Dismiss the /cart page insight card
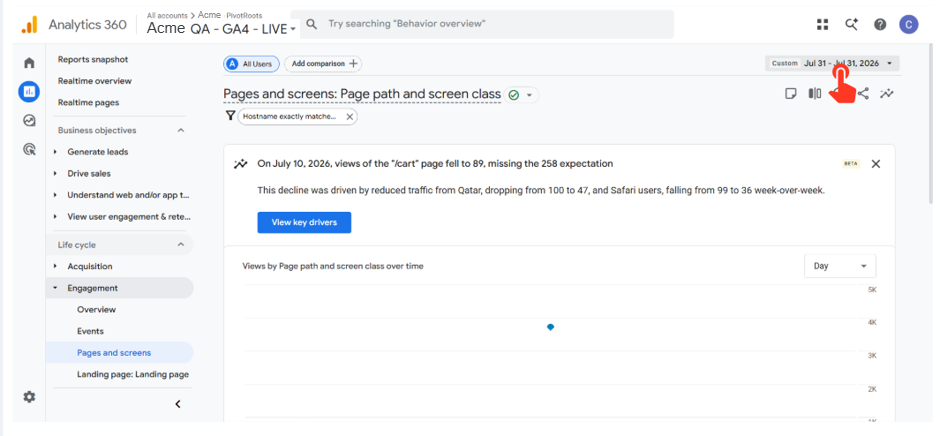This screenshot has height=436, width=940. pos(875,164)
